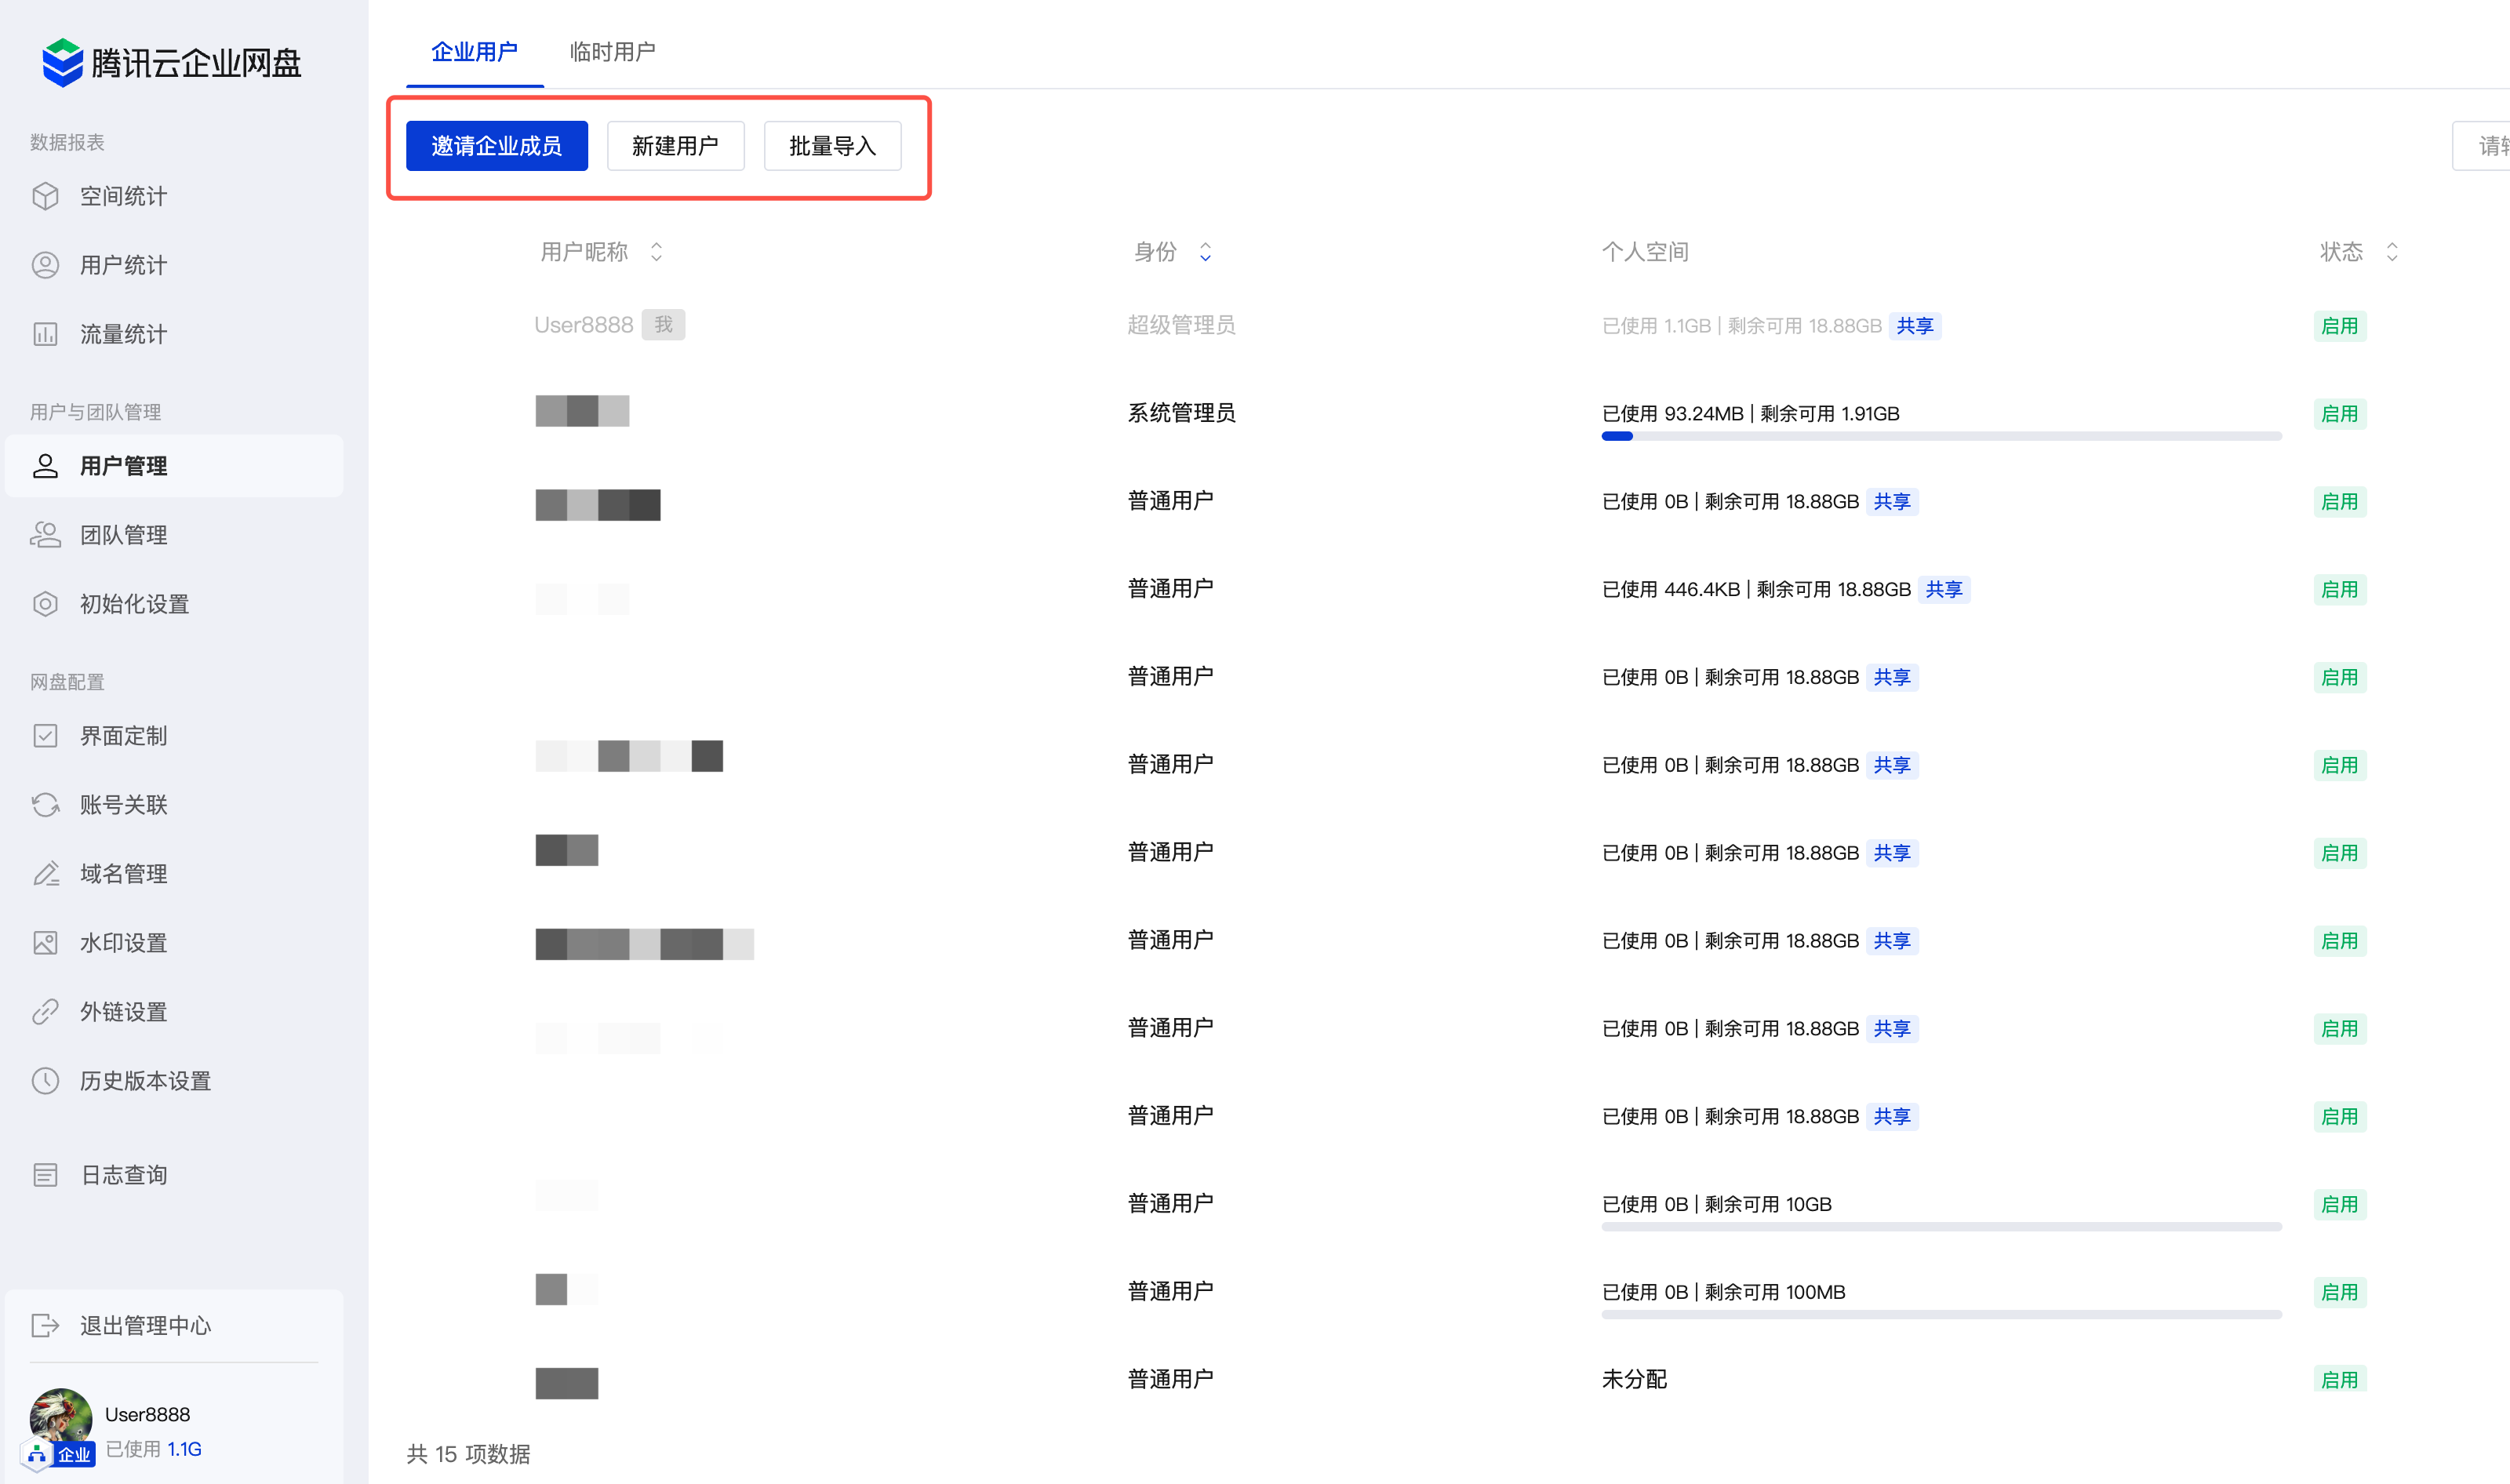Click the 流量统计 bar chart icon

point(45,334)
